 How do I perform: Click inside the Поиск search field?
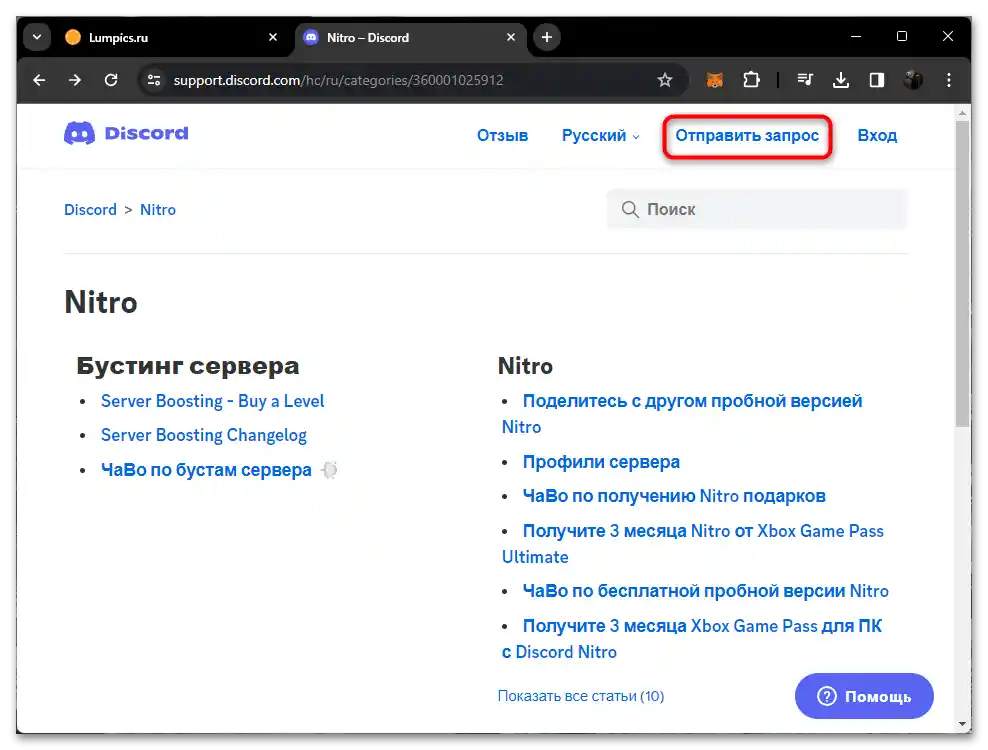pos(757,209)
